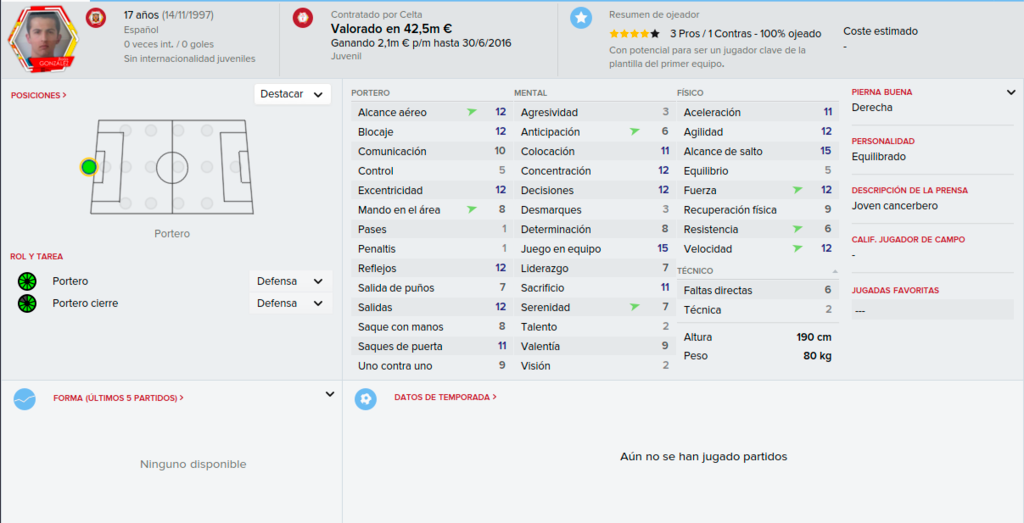Open Forma (últimos 5 partidos) link

[118, 398]
